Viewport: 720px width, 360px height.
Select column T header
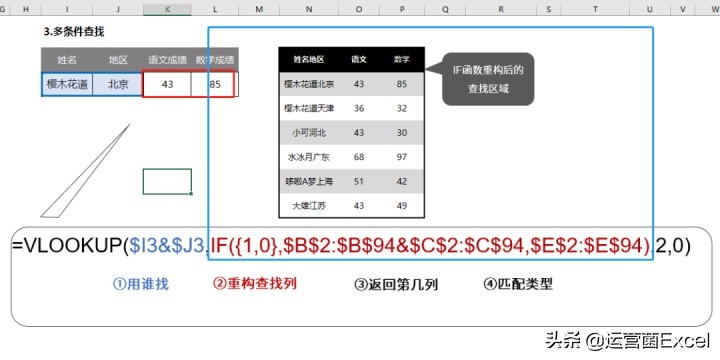tap(595, 9)
